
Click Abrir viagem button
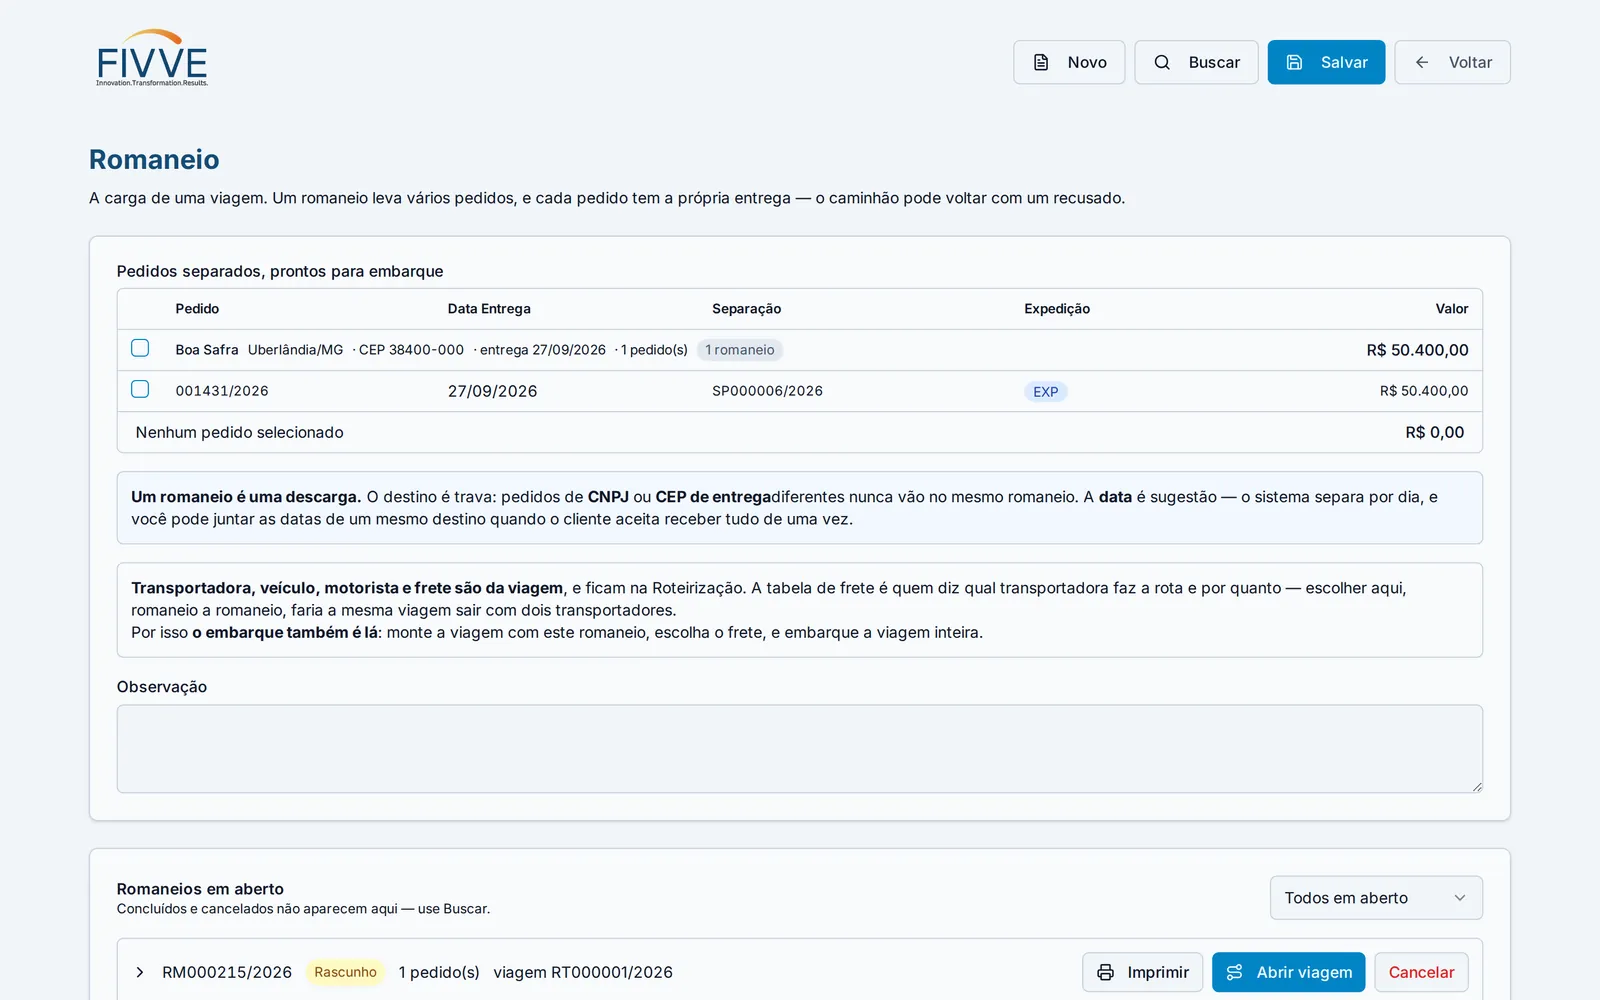click(x=1288, y=972)
